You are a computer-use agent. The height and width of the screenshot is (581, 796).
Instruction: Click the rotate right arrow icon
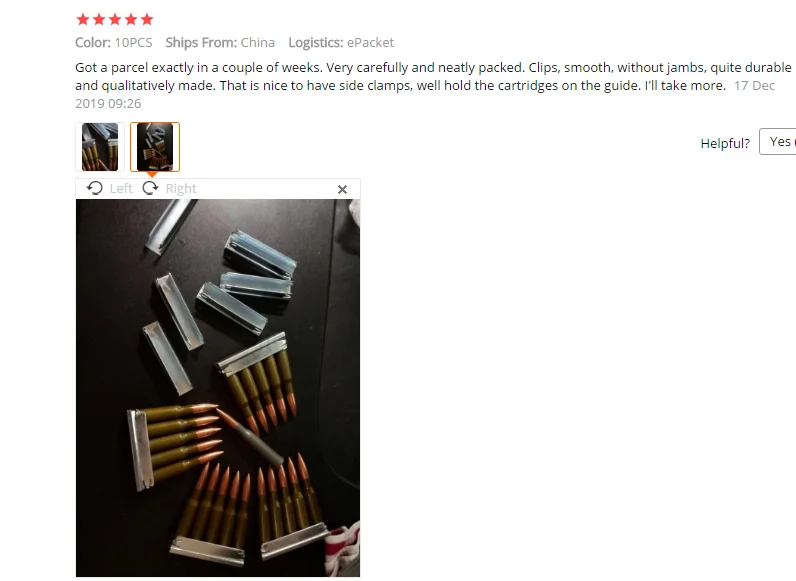click(x=150, y=188)
